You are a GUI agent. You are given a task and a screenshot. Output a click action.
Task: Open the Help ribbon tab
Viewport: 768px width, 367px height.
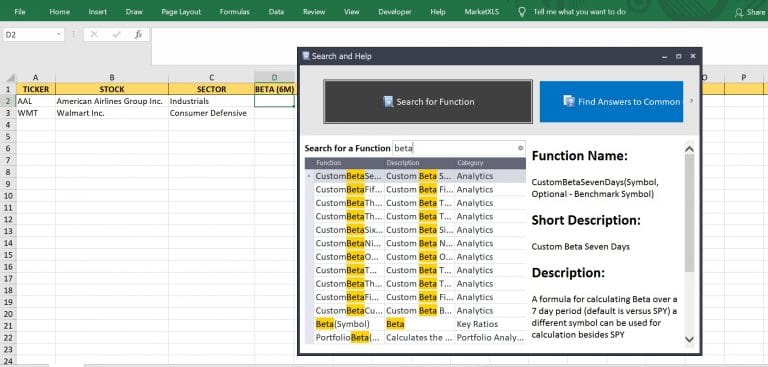click(438, 12)
